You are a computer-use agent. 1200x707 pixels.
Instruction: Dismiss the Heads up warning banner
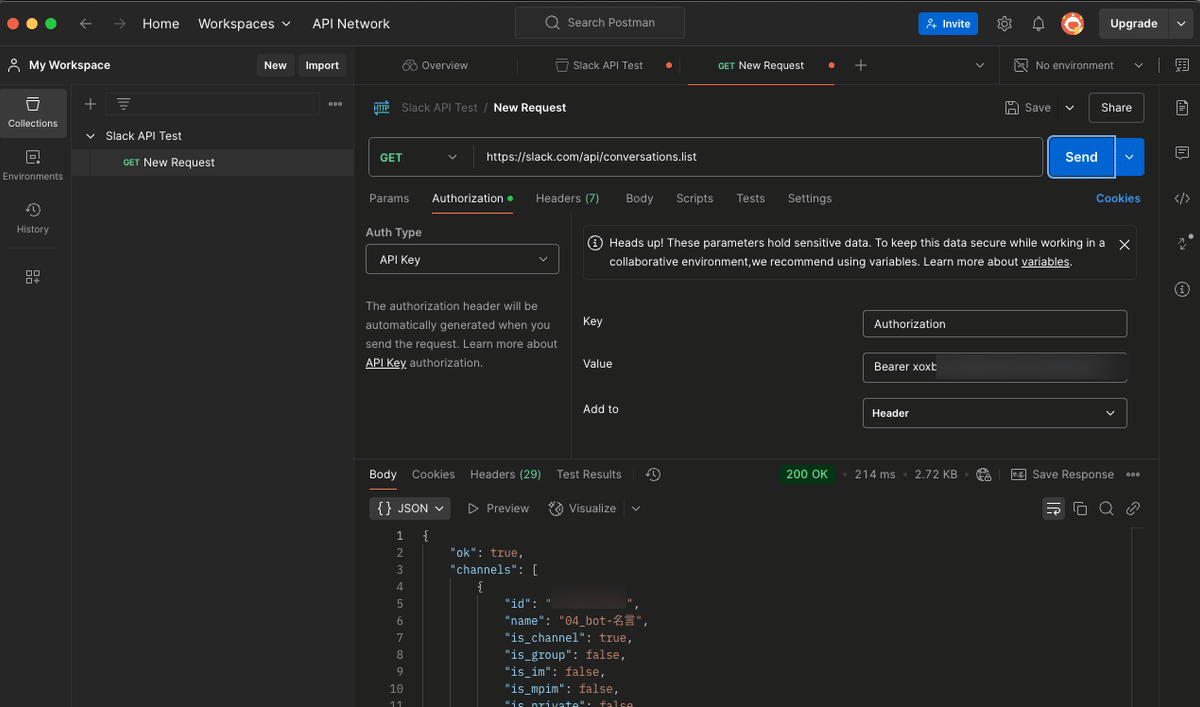1124,244
